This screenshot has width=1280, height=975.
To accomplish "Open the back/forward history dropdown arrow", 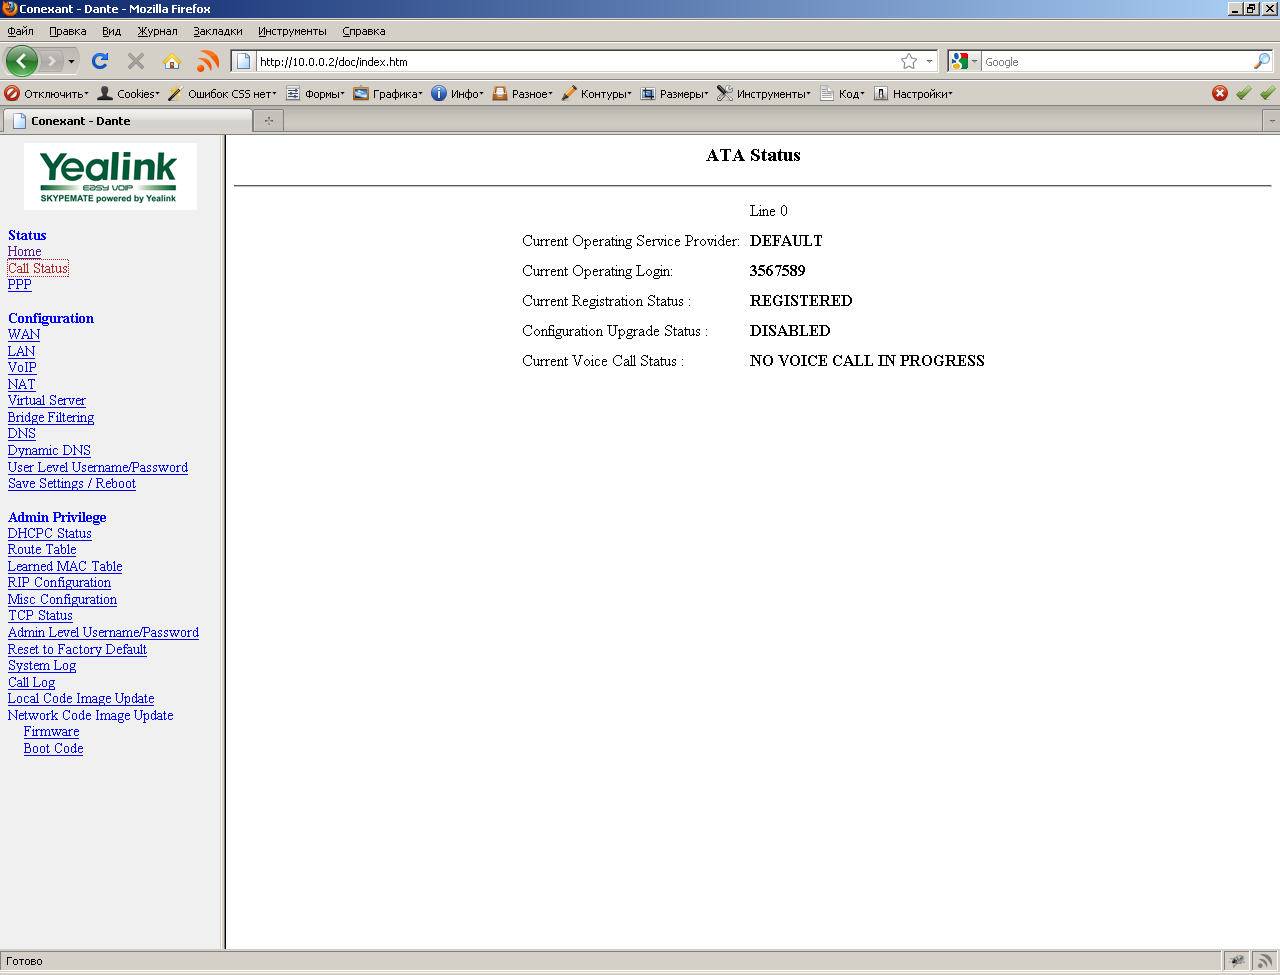I will [71, 62].
